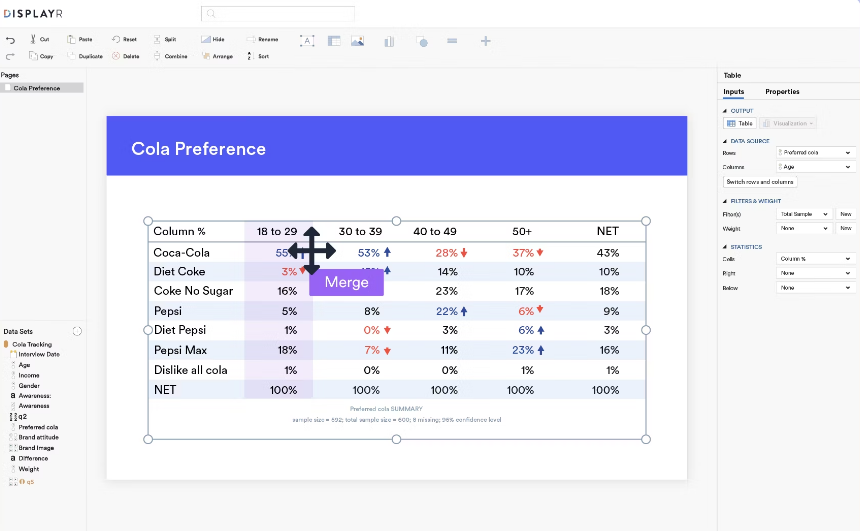Select the Difference variable
This screenshot has width=860, height=531.
pos(33,458)
